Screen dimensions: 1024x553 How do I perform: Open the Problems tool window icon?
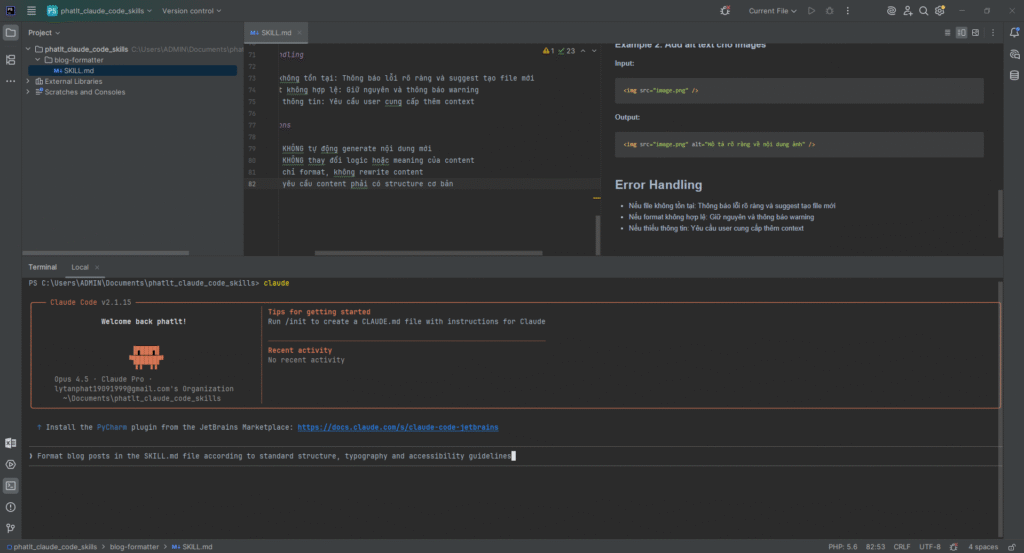11,506
